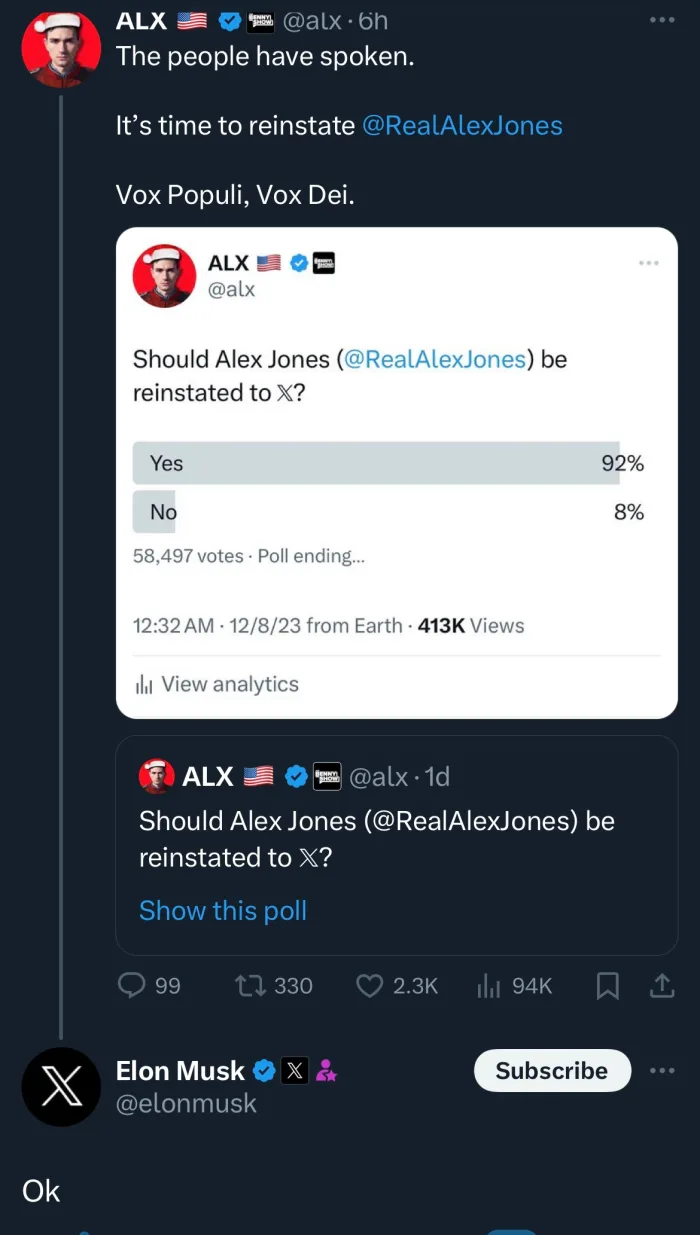Open Elon Musk's X logo avatar
This screenshot has width=700, height=1235.
pyautogui.click(x=61, y=1087)
